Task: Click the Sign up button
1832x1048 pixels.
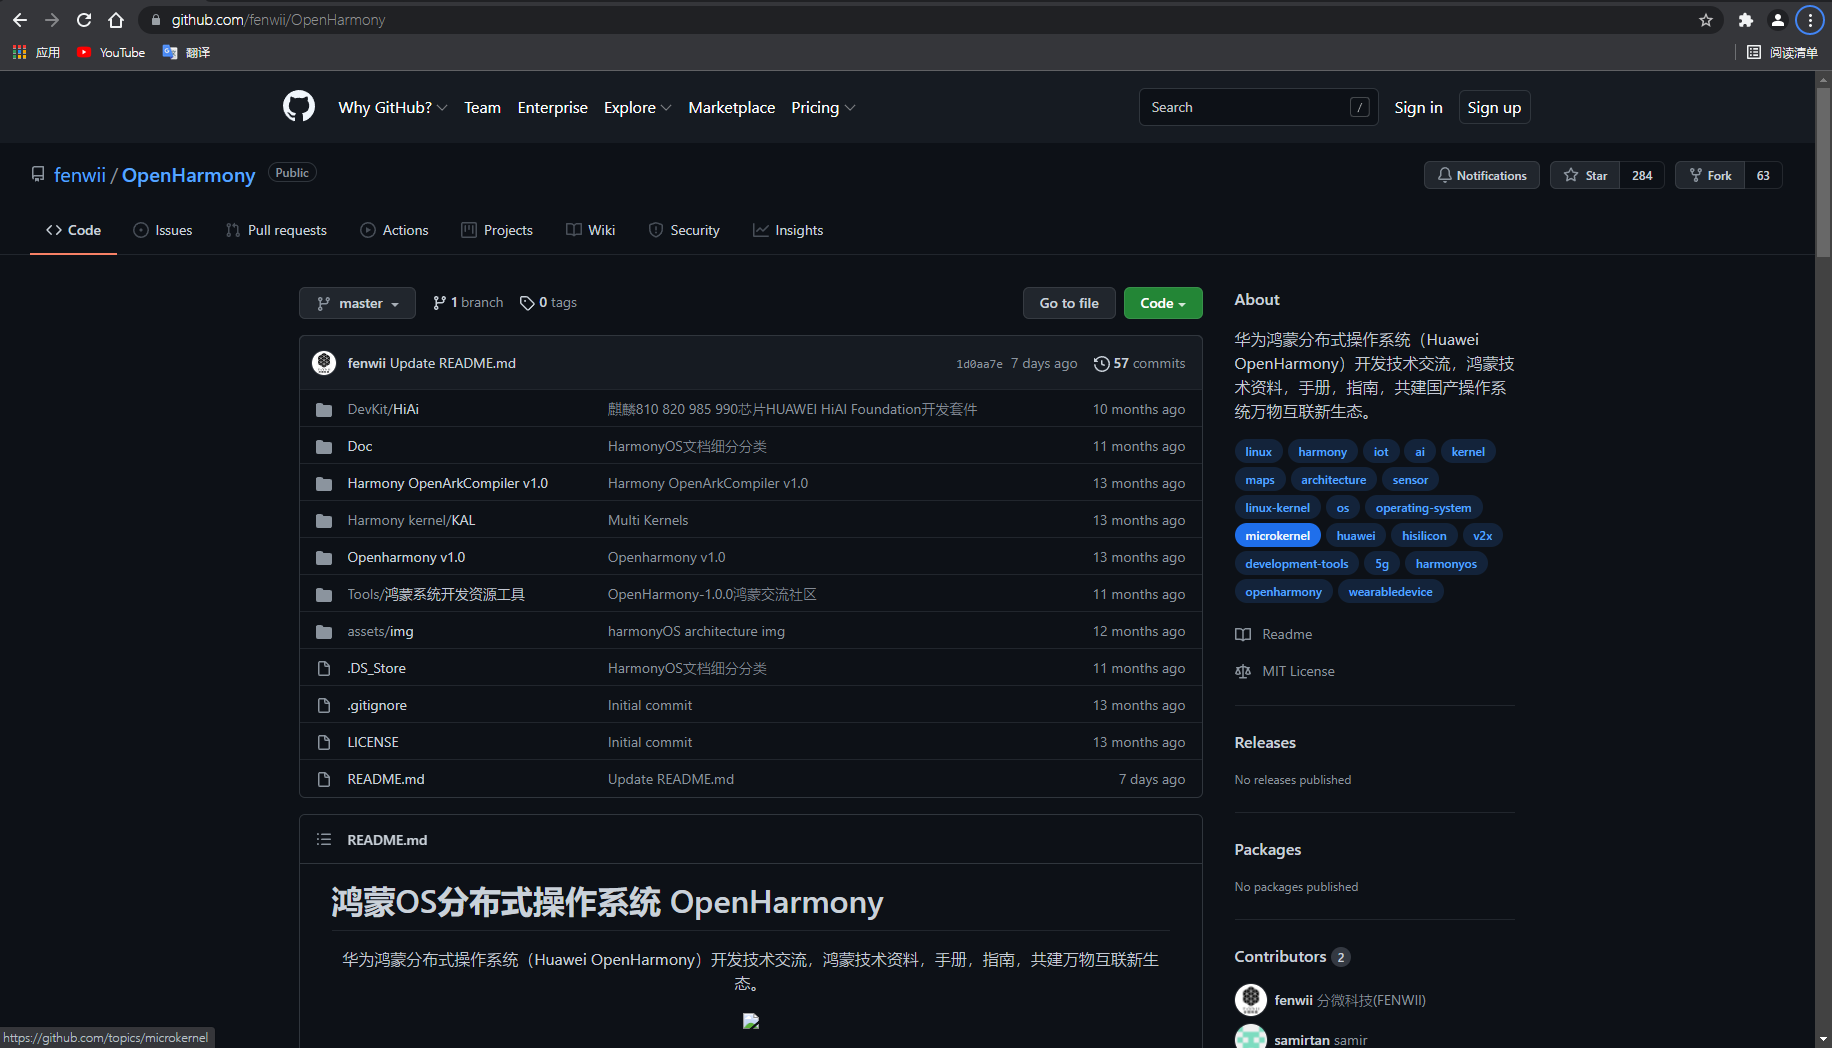Action: [x=1494, y=107]
